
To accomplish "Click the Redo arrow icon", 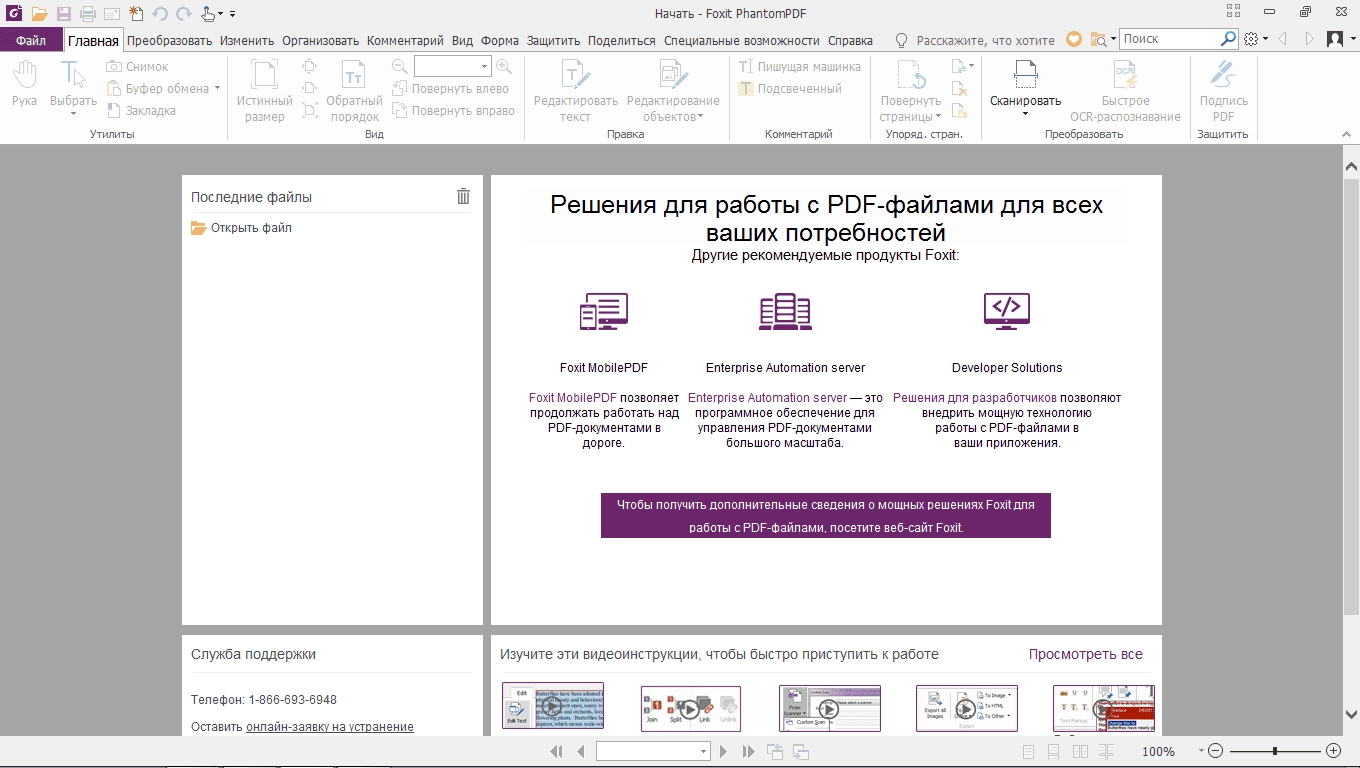I will [184, 14].
